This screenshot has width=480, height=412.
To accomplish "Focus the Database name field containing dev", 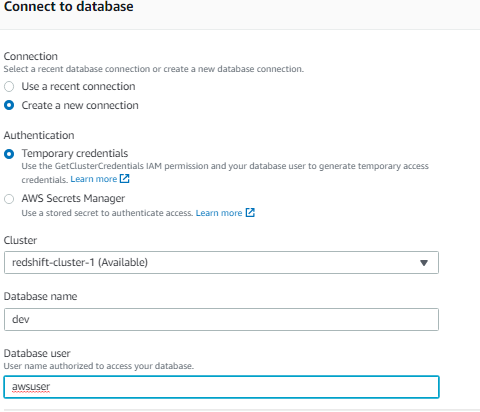I will pyautogui.click(x=221, y=319).
